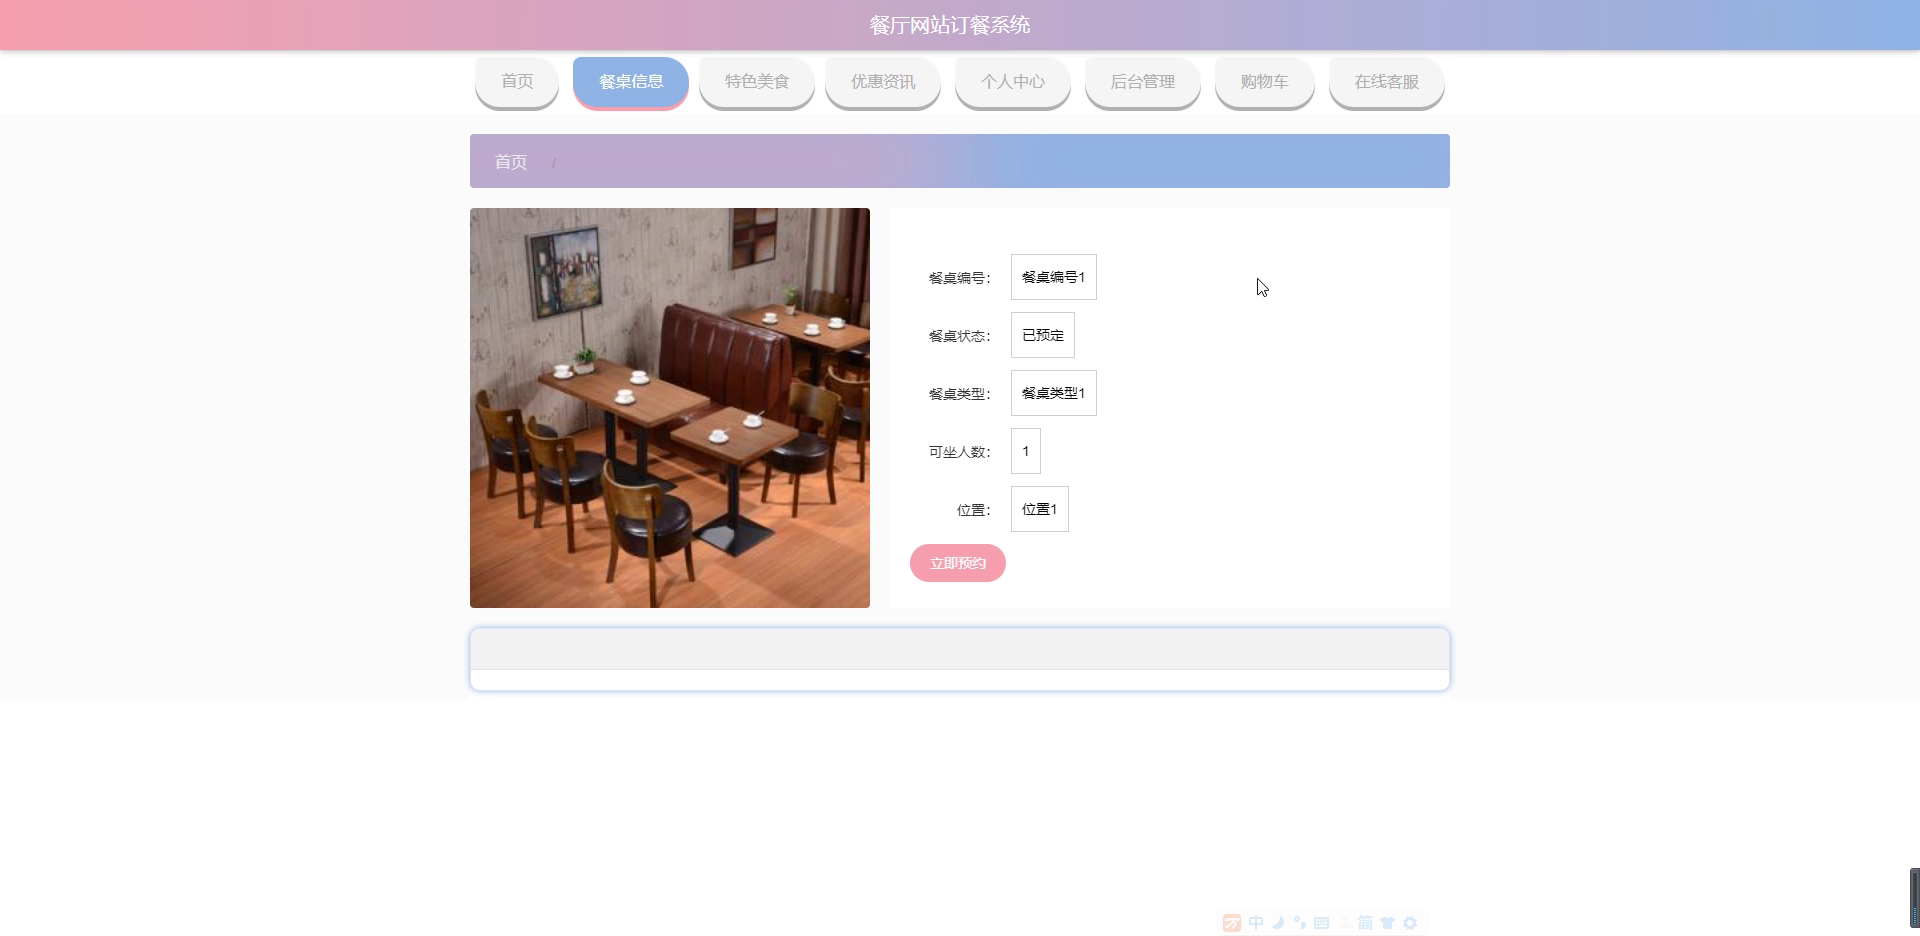Open the IME soft keyboard icon
This screenshot has width=1920, height=936.
(1321, 923)
